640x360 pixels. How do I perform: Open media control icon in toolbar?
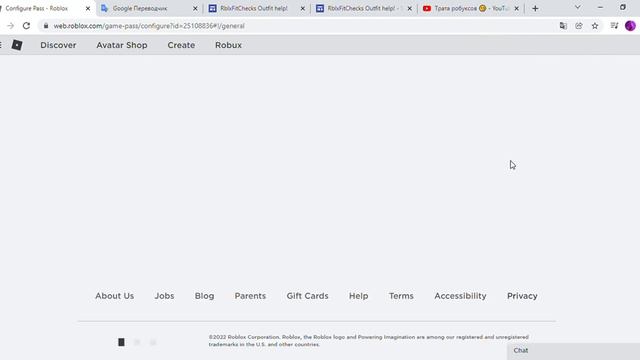point(614,26)
